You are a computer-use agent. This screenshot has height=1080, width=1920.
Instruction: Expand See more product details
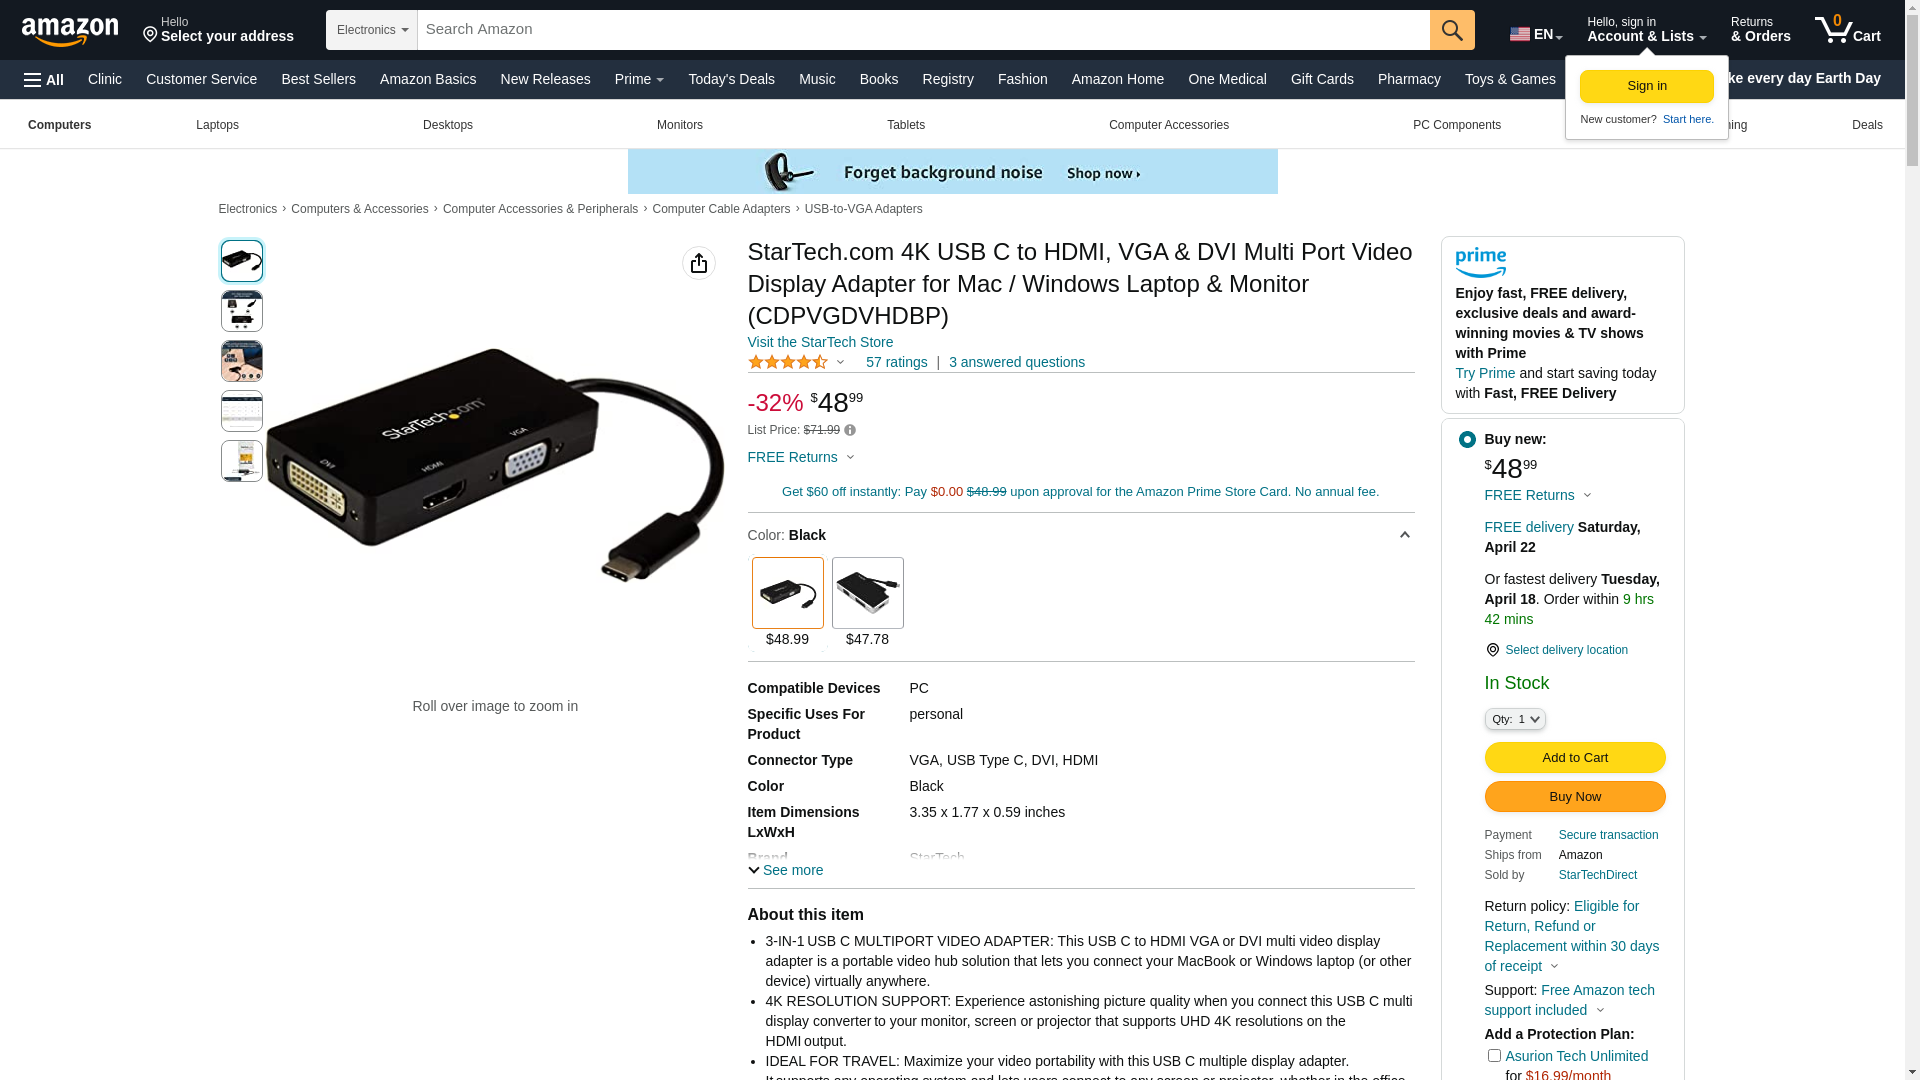click(x=786, y=870)
